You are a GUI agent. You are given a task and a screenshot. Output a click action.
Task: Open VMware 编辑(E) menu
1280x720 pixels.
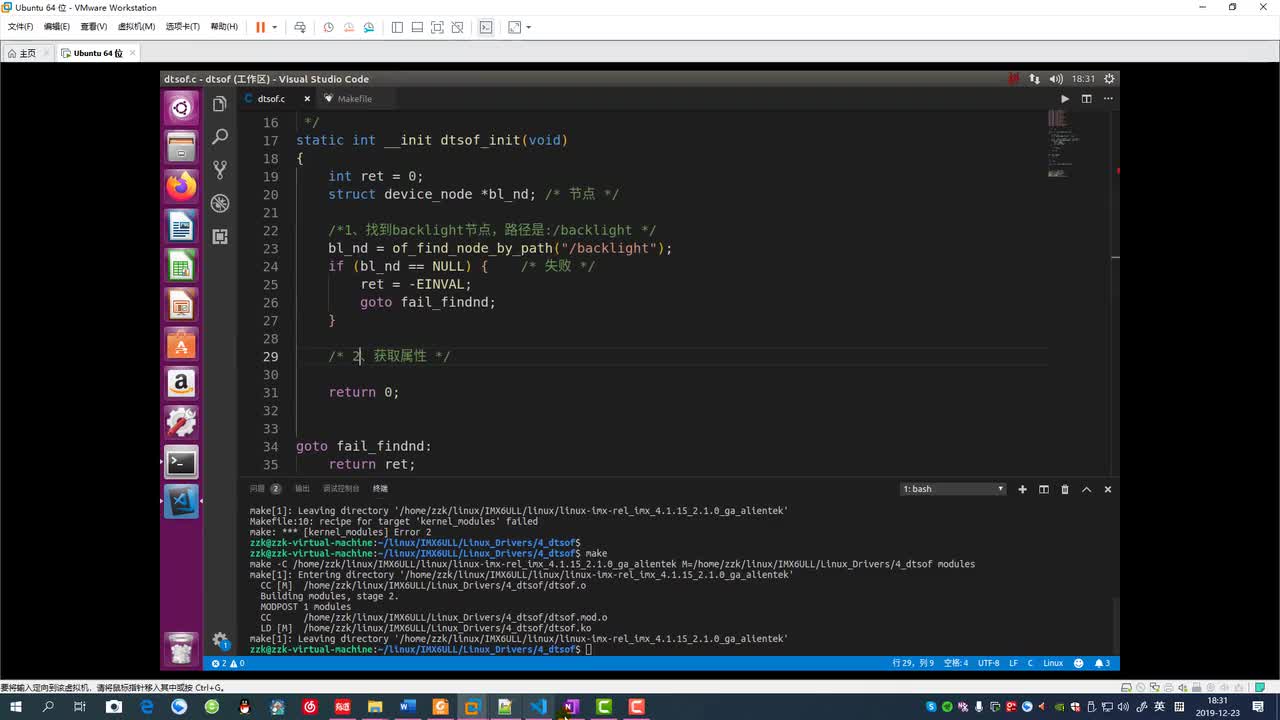coord(56,27)
